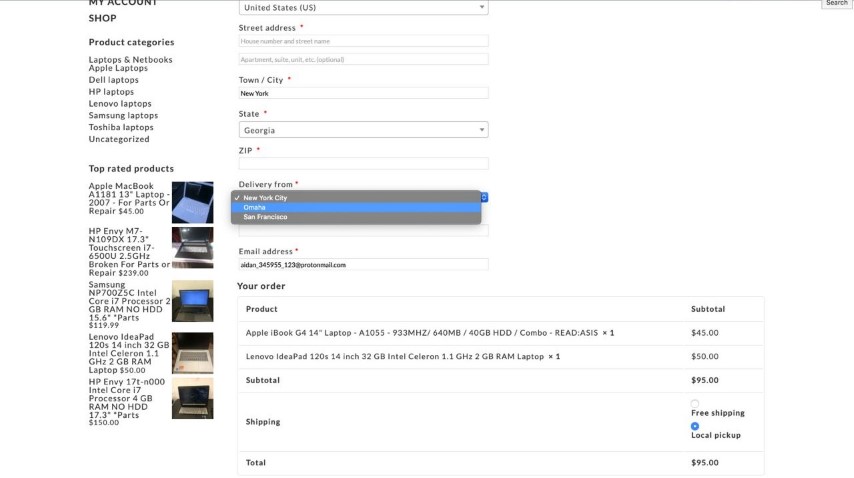Click the ZIP code field

[x=363, y=163]
